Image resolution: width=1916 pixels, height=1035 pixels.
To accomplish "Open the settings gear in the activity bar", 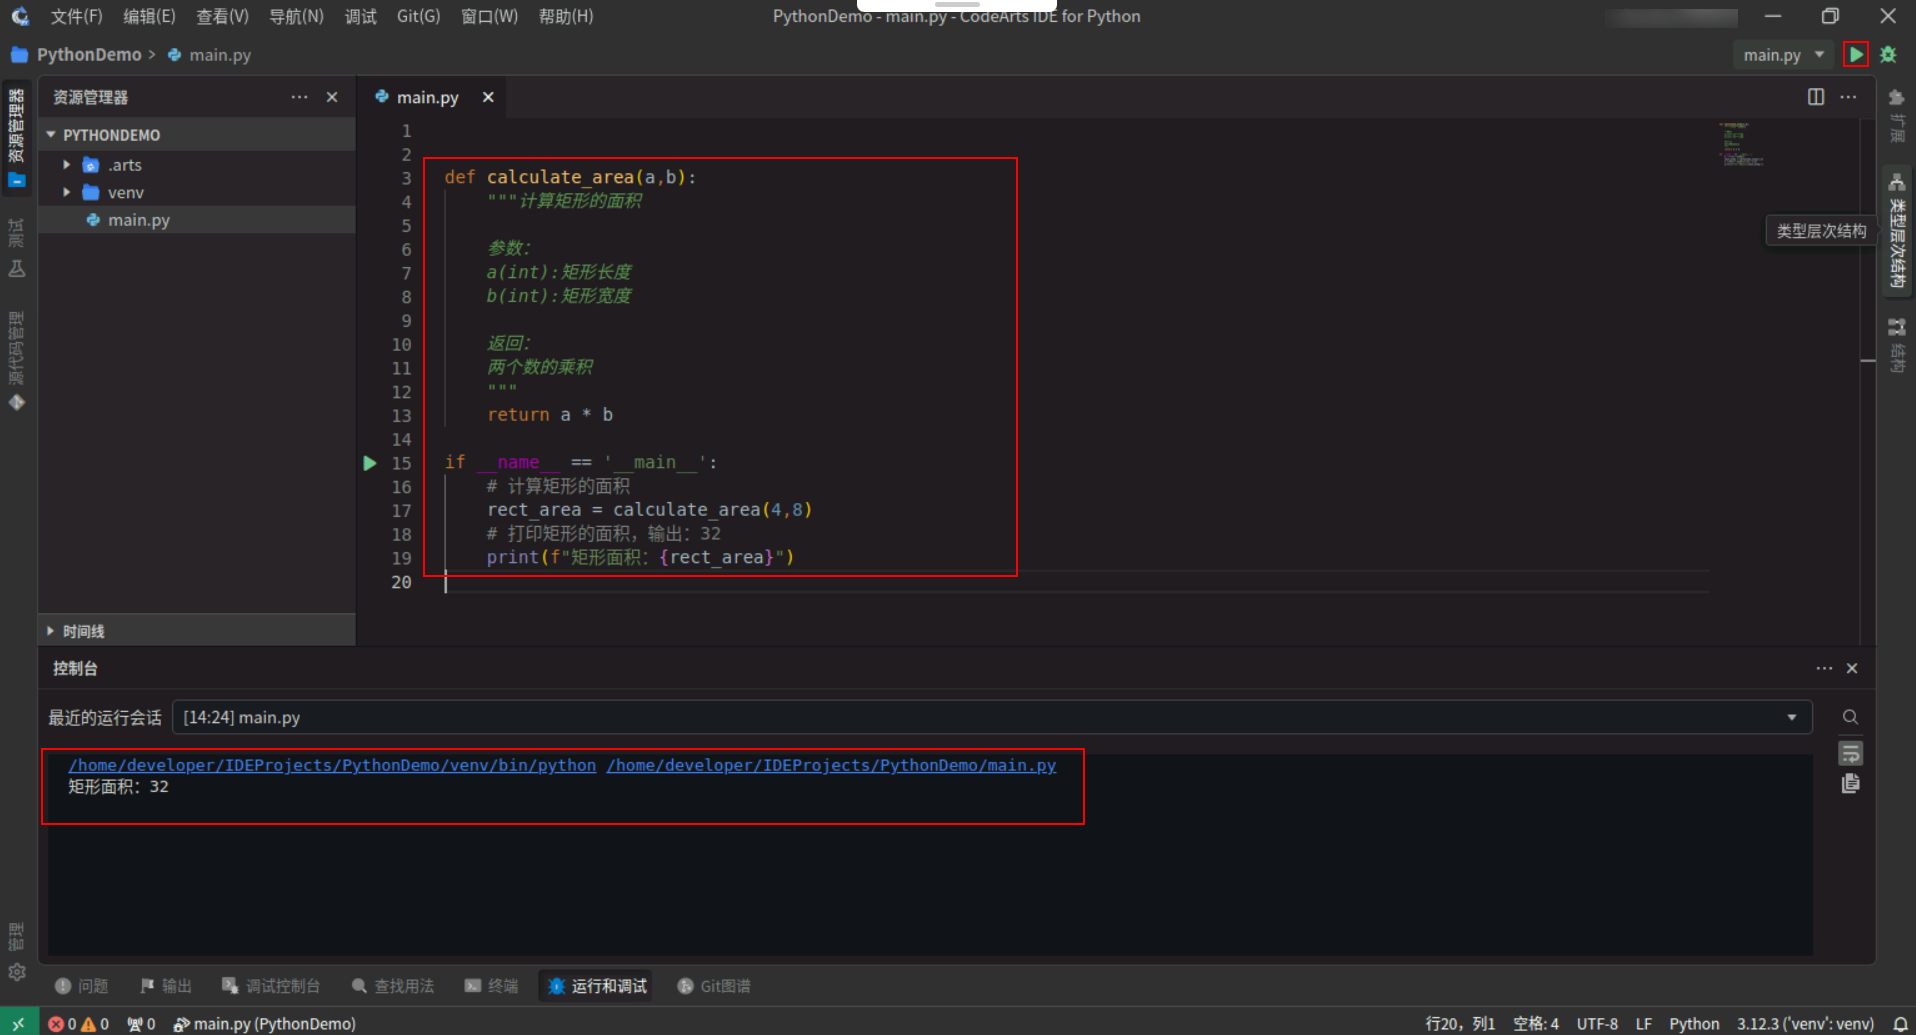I will (17, 972).
